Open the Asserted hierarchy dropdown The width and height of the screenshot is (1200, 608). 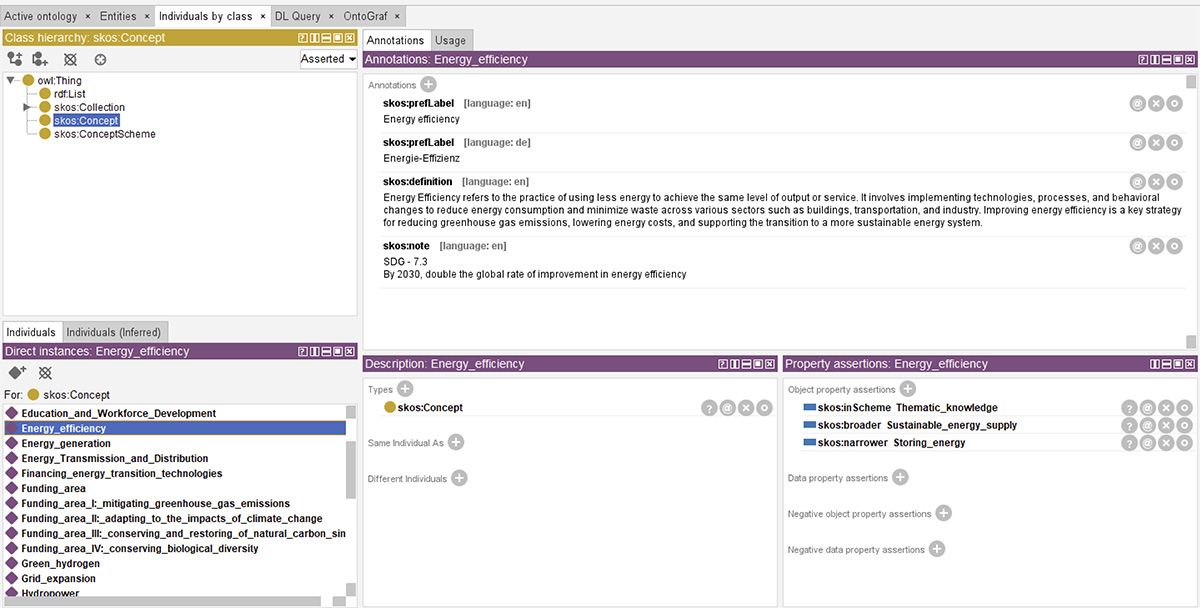point(328,59)
